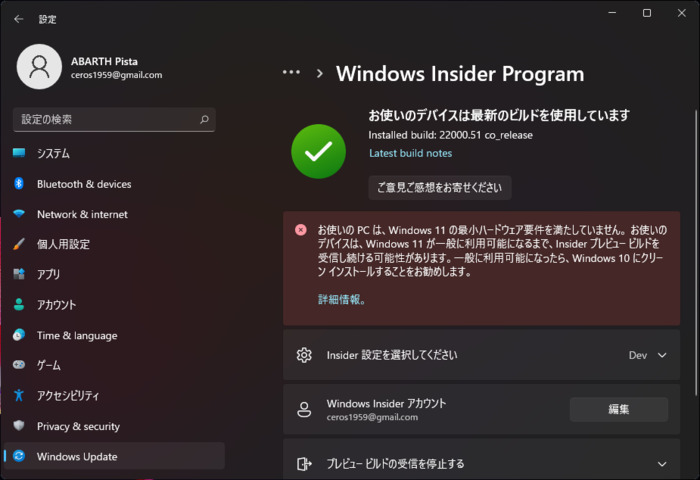700x480 pixels.
Task: Open アクセシビリティ settings text
Action: 68,396
